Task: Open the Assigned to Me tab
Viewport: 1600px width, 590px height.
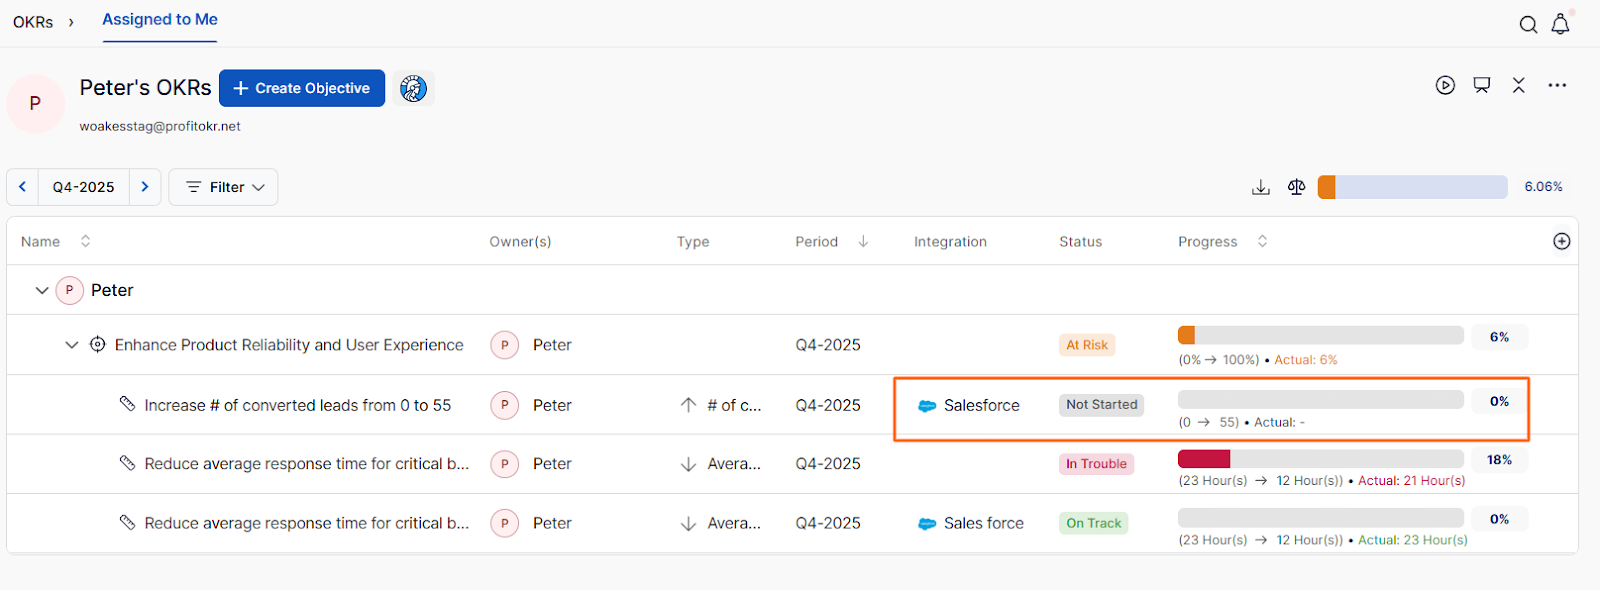Action: coord(160,20)
